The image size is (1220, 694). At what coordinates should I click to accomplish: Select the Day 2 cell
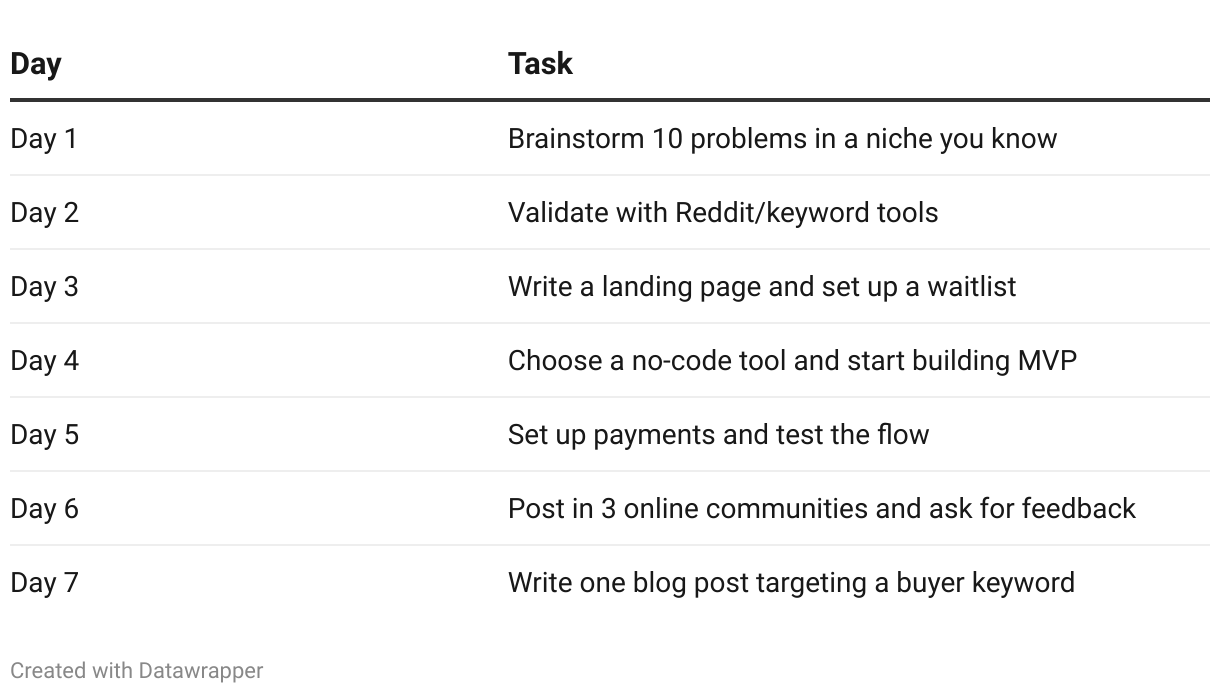point(44,212)
